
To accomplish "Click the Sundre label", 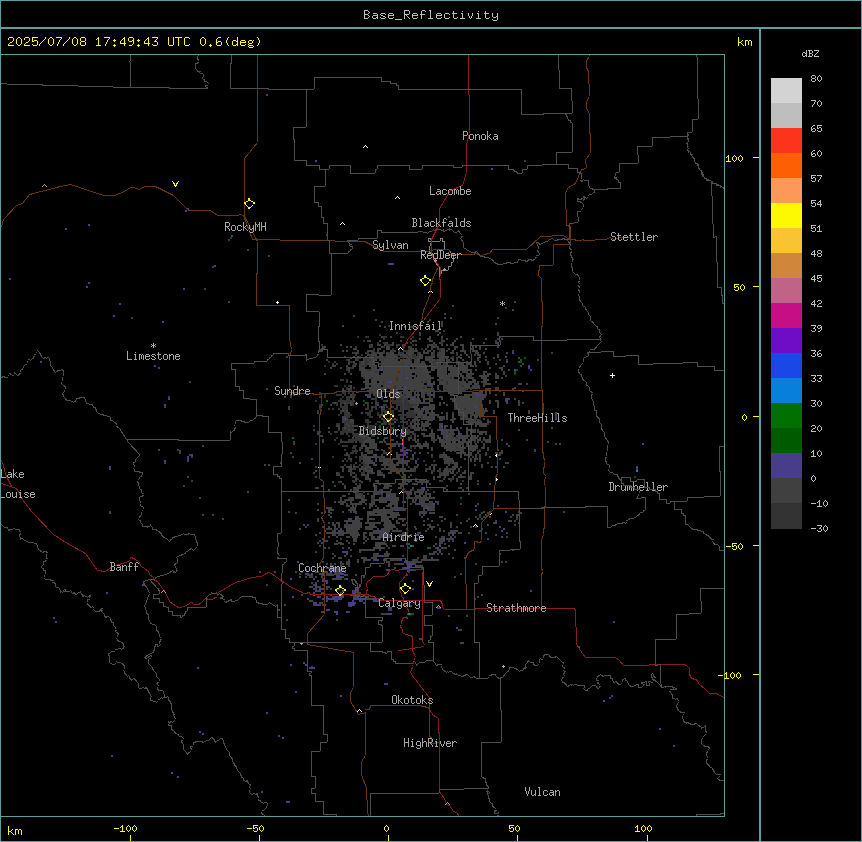I will coord(292,391).
